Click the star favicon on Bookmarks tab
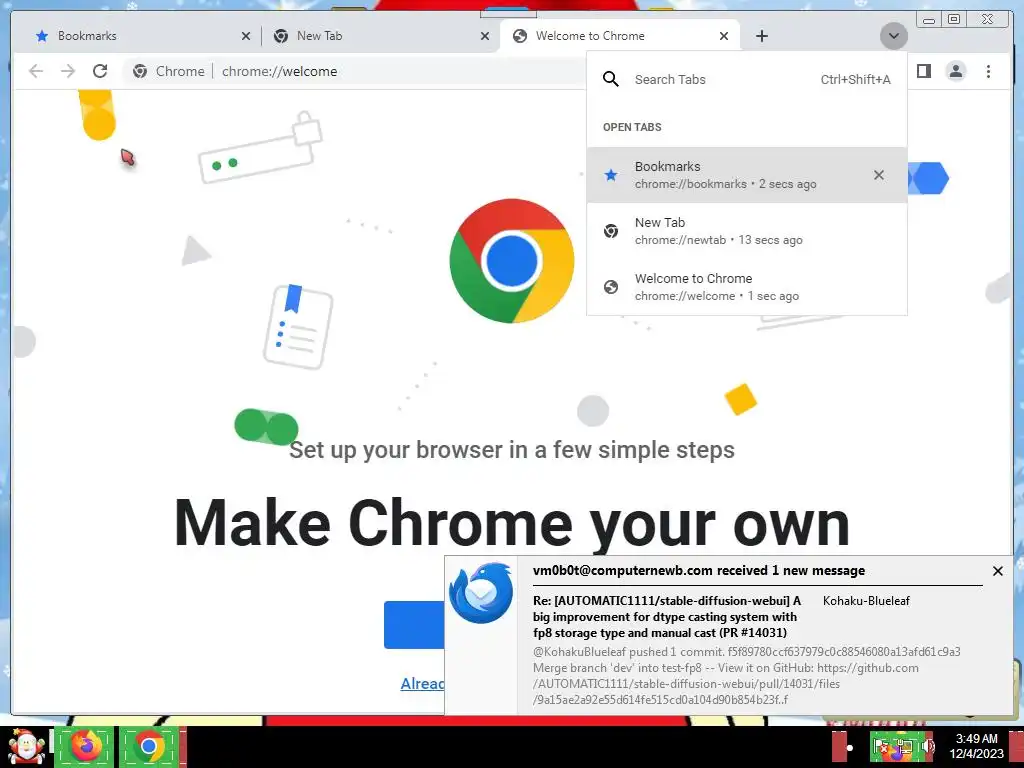1024x768 pixels. tap(42, 36)
